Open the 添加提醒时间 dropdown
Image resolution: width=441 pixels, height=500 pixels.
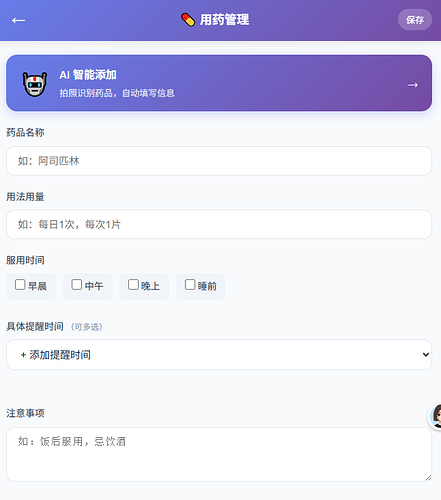pyautogui.click(x=219, y=355)
